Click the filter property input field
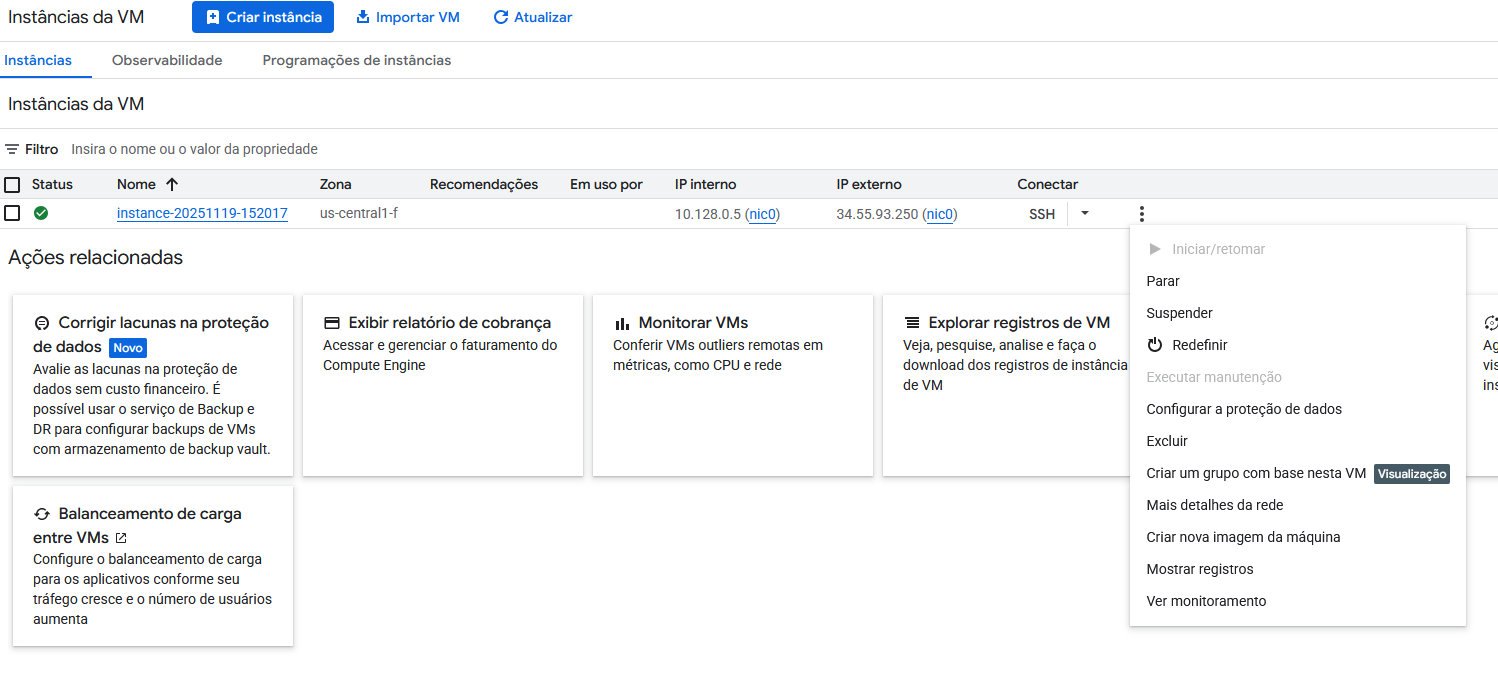 (400, 149)
